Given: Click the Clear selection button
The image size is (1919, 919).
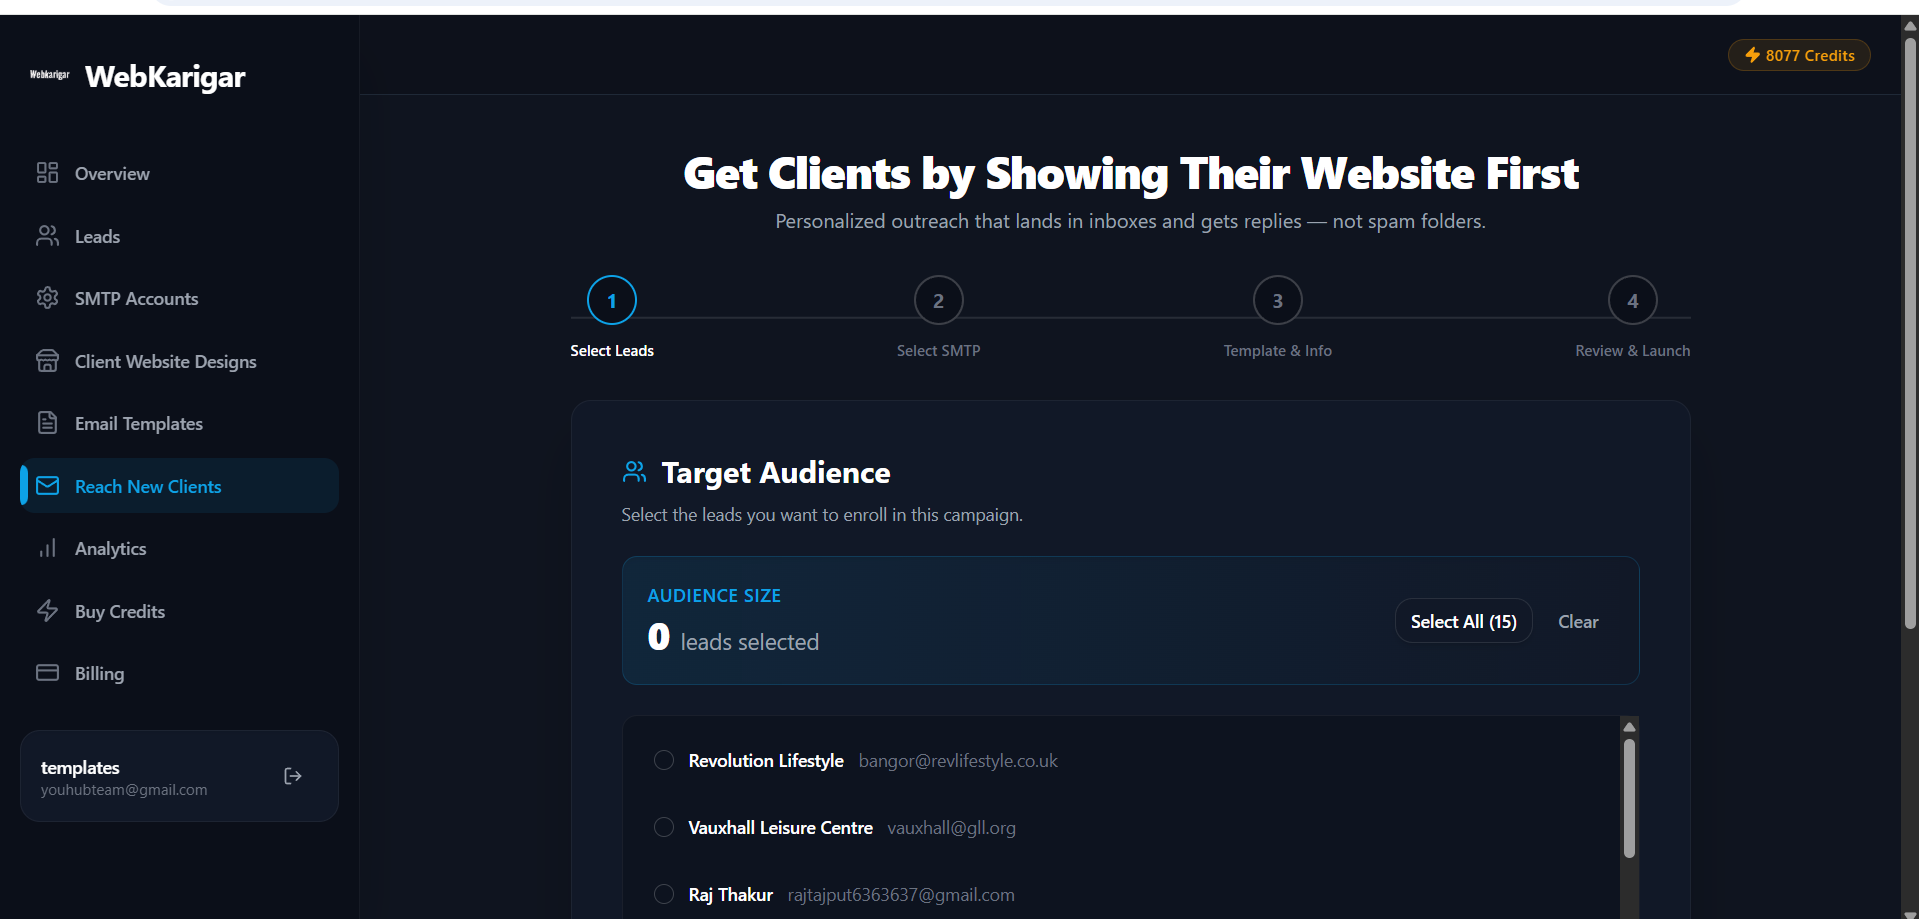Looking at the screenshot, I should tap(1578, 621).
